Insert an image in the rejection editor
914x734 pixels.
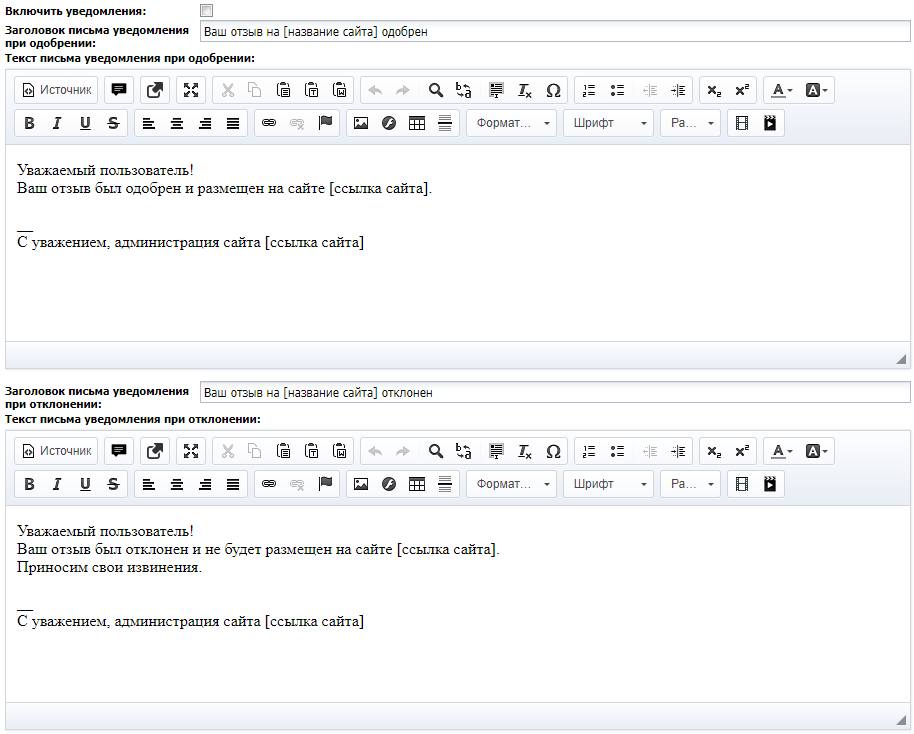tap(361, 484)
